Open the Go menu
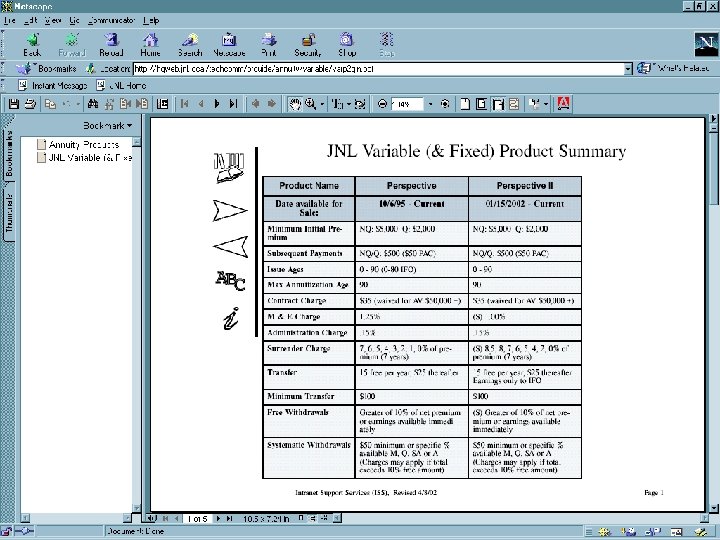This screenshot has height=540, width=720. click(74, 20)
